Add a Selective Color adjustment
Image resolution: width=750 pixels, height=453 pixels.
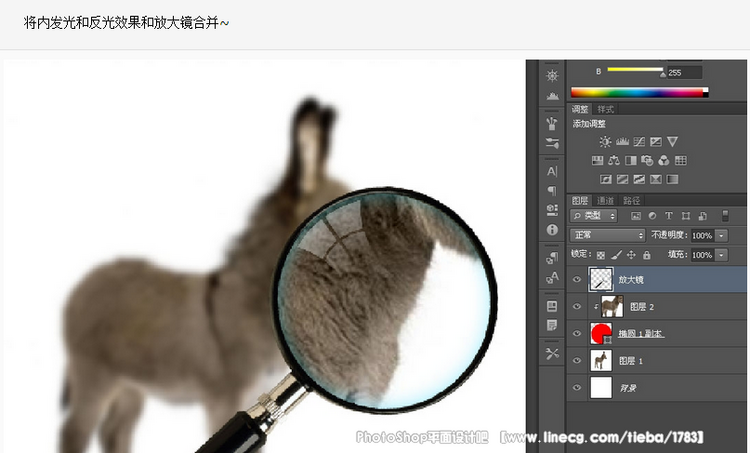coord(656,179)
